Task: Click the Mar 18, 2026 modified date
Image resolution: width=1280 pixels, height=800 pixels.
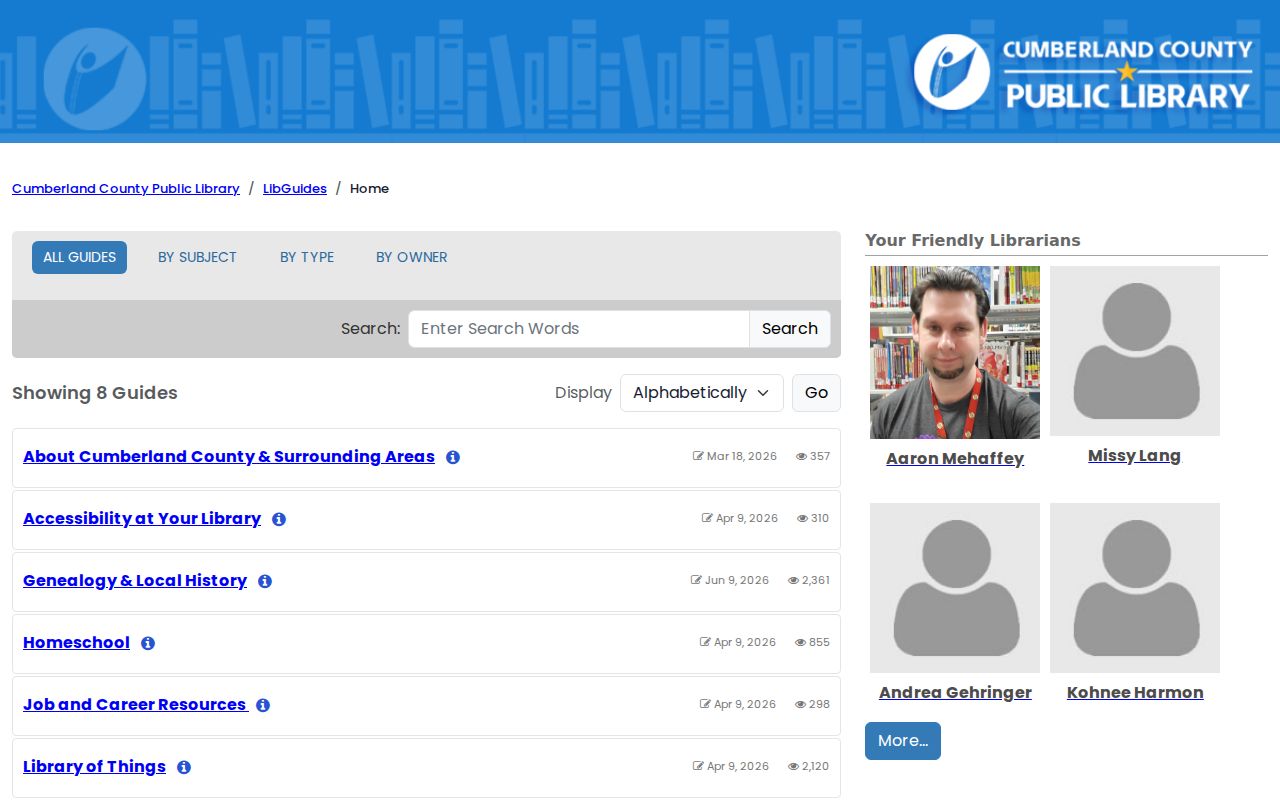Action: (735, 457)
